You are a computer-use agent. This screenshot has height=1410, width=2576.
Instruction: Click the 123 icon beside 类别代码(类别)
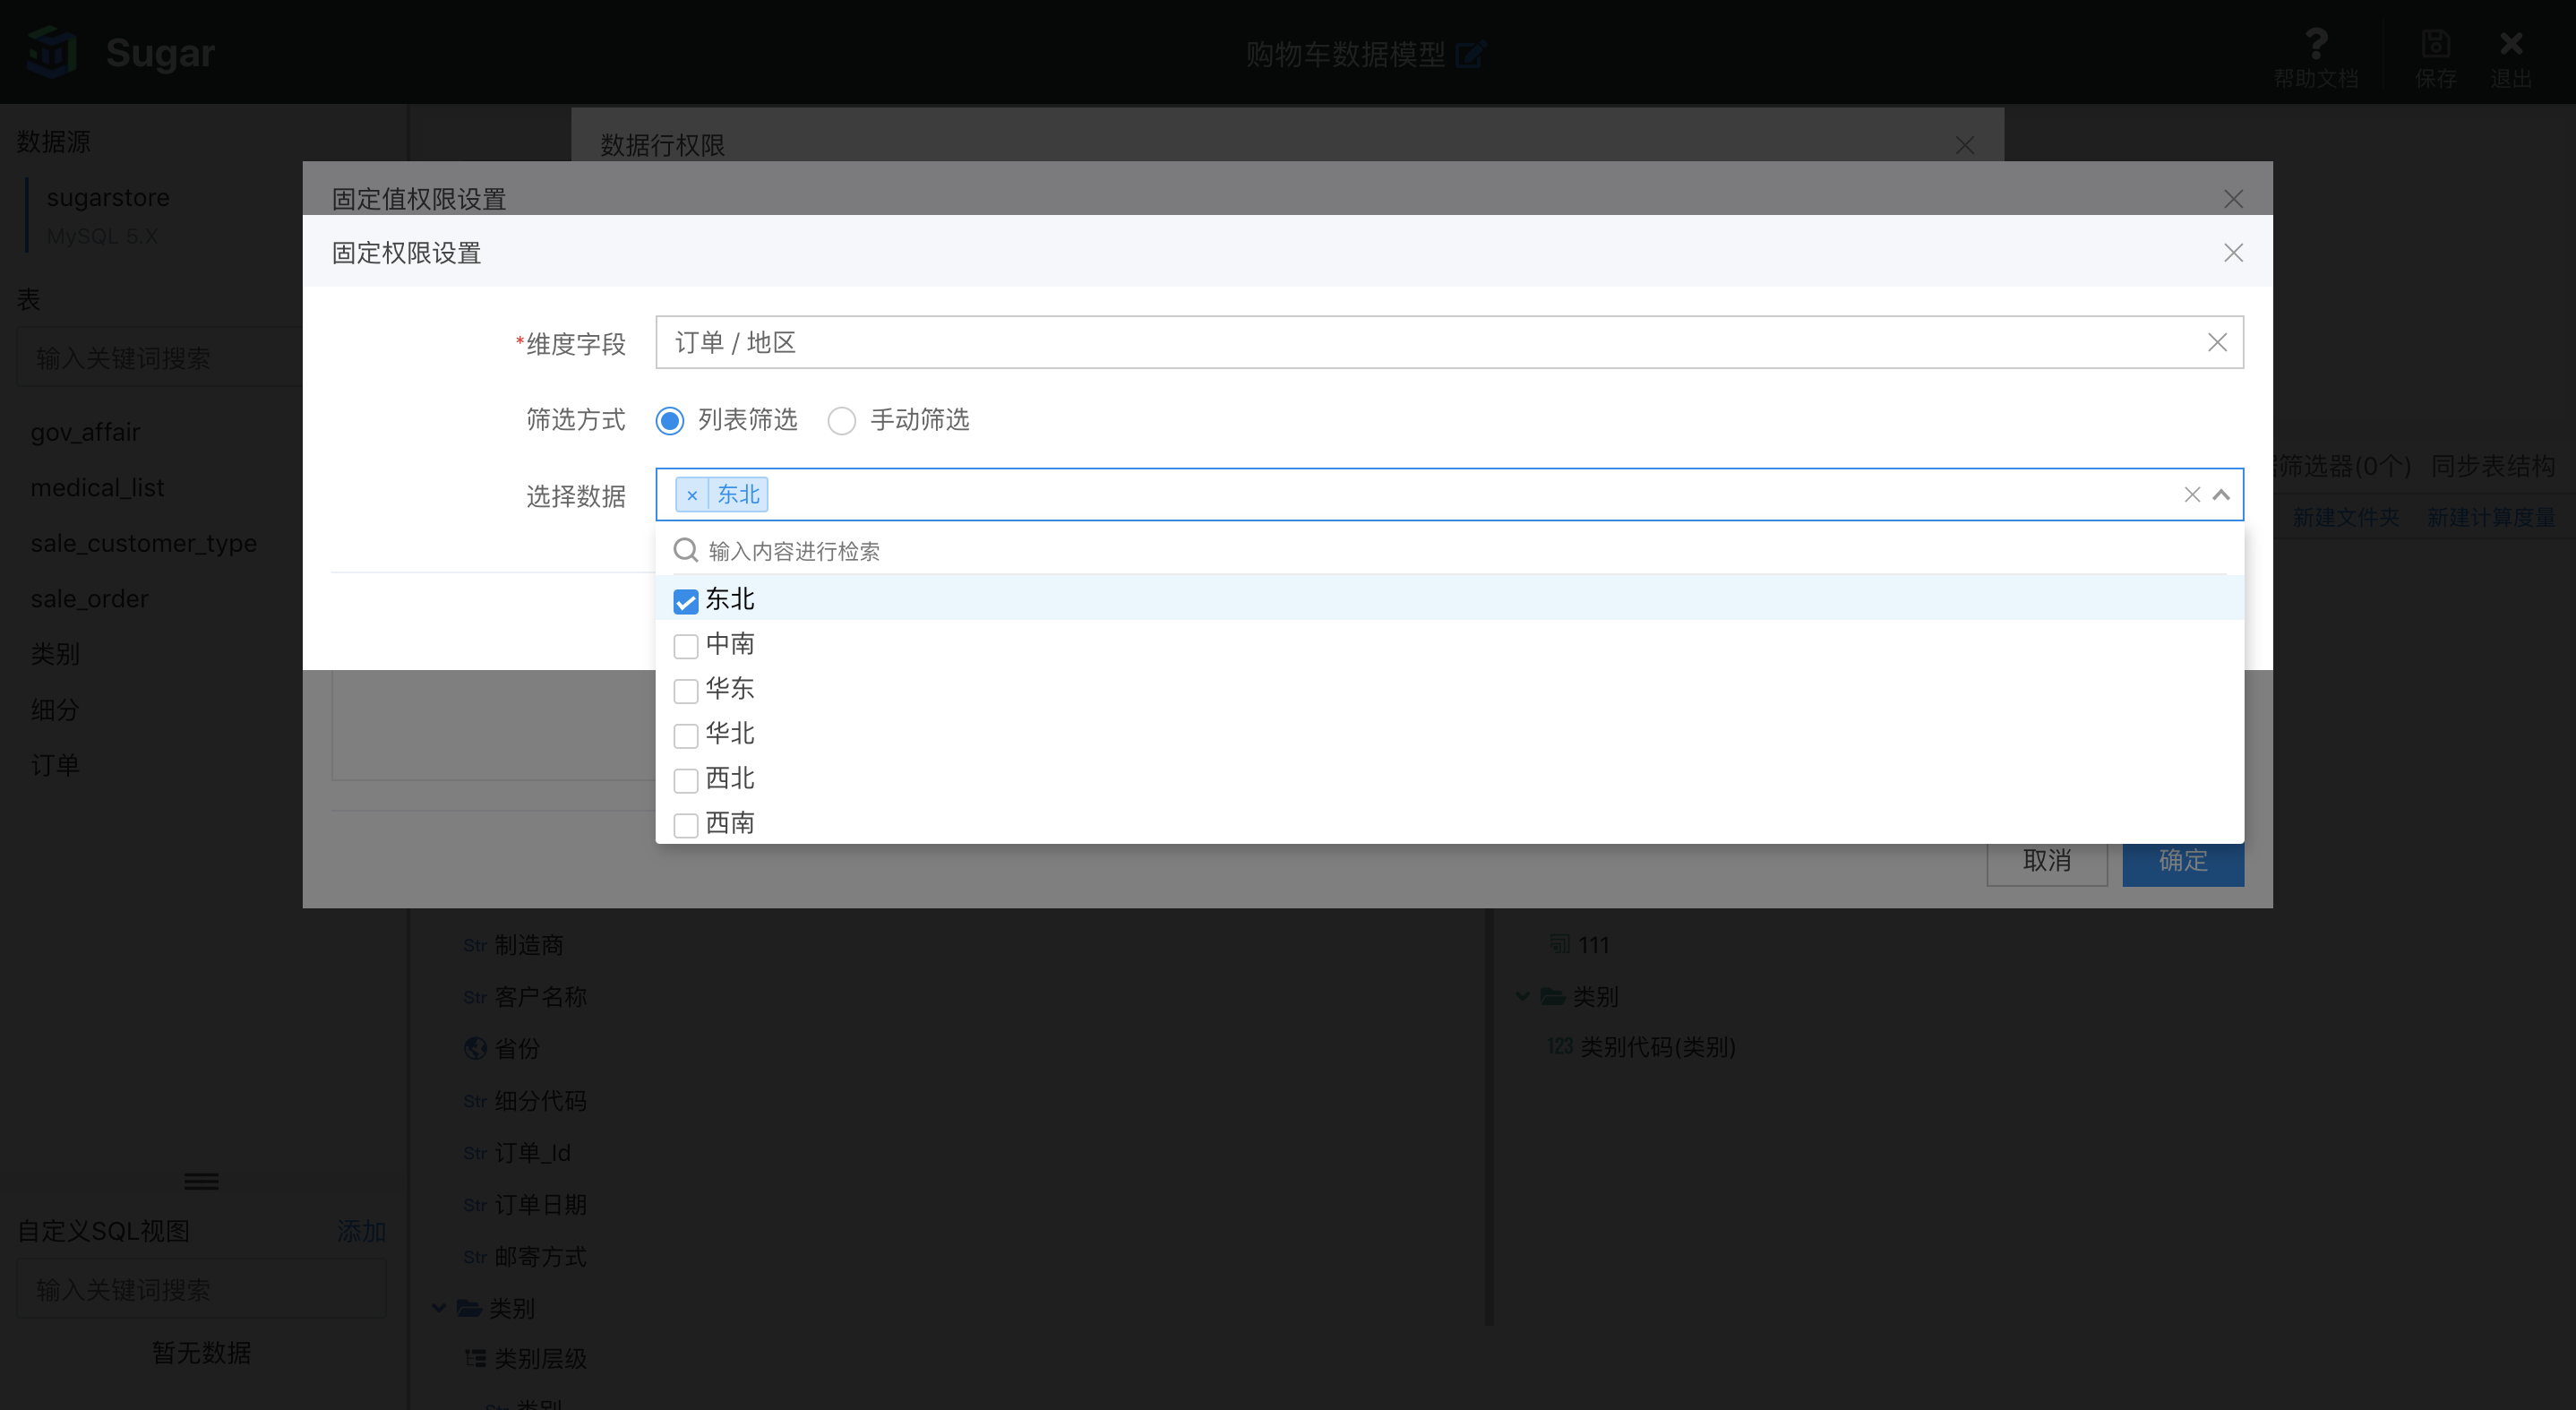click(1560, 1046)
